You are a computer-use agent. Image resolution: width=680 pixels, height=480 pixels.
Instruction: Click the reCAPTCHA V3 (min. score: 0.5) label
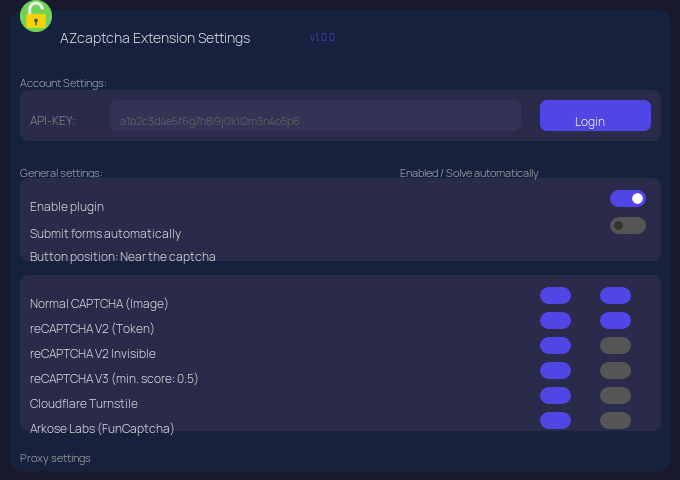click(x=114, y=379)
